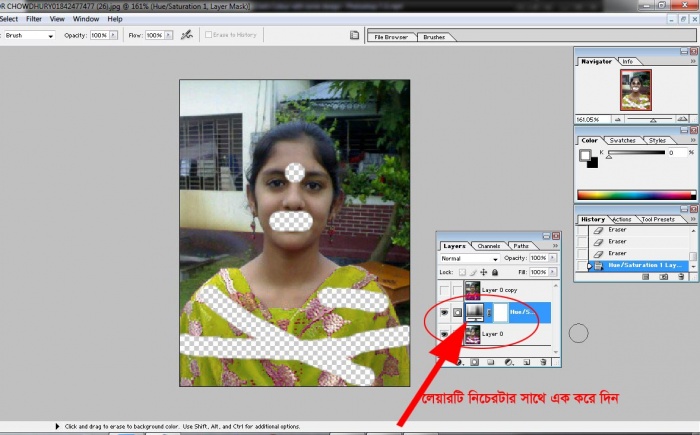Click the Hue/Saturation layer mask thumbnail

pos(500,312)
